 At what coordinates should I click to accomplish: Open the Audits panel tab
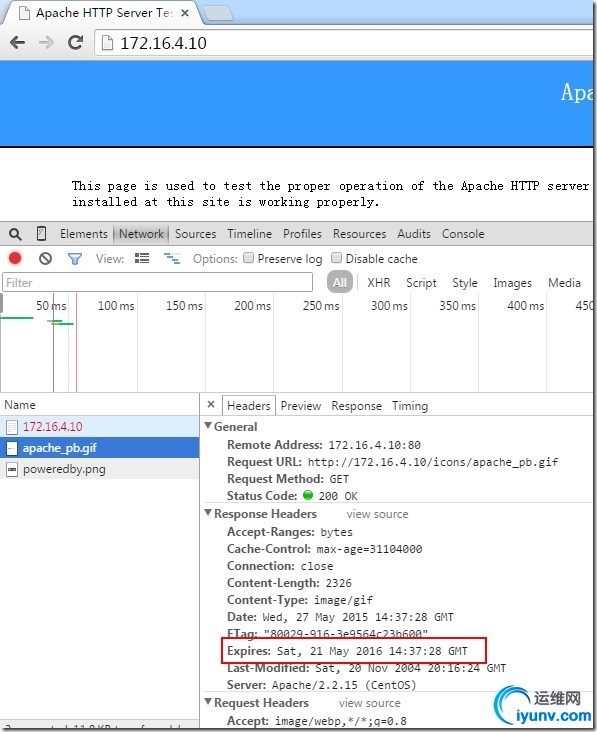414,234
